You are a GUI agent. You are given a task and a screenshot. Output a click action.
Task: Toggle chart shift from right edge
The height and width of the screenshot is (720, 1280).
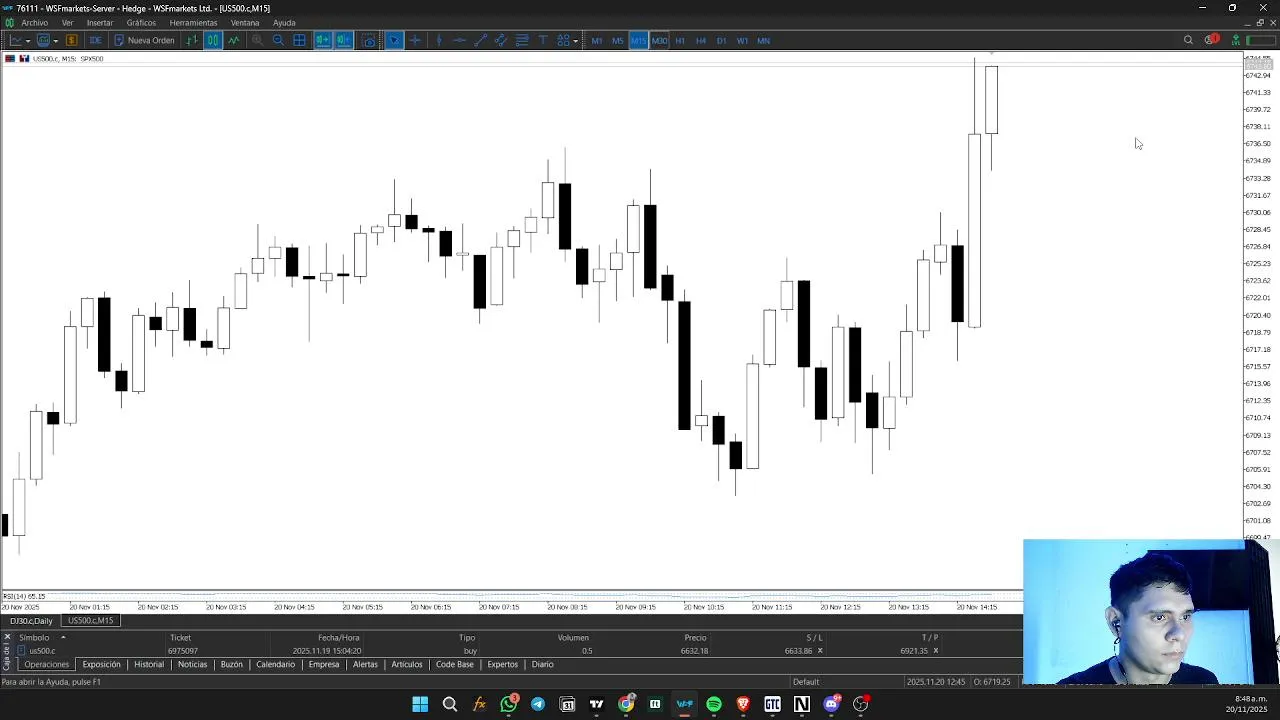point(344,40)
